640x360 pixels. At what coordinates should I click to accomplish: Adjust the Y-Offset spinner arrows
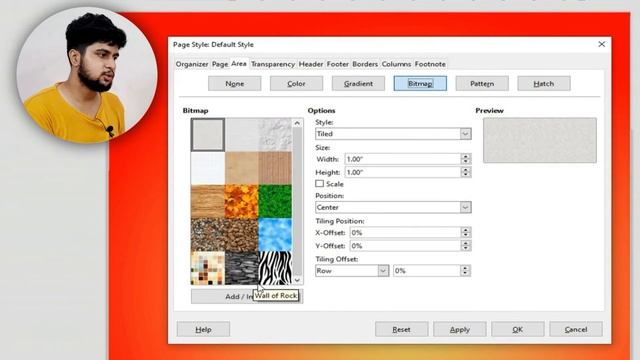point(466,246)
